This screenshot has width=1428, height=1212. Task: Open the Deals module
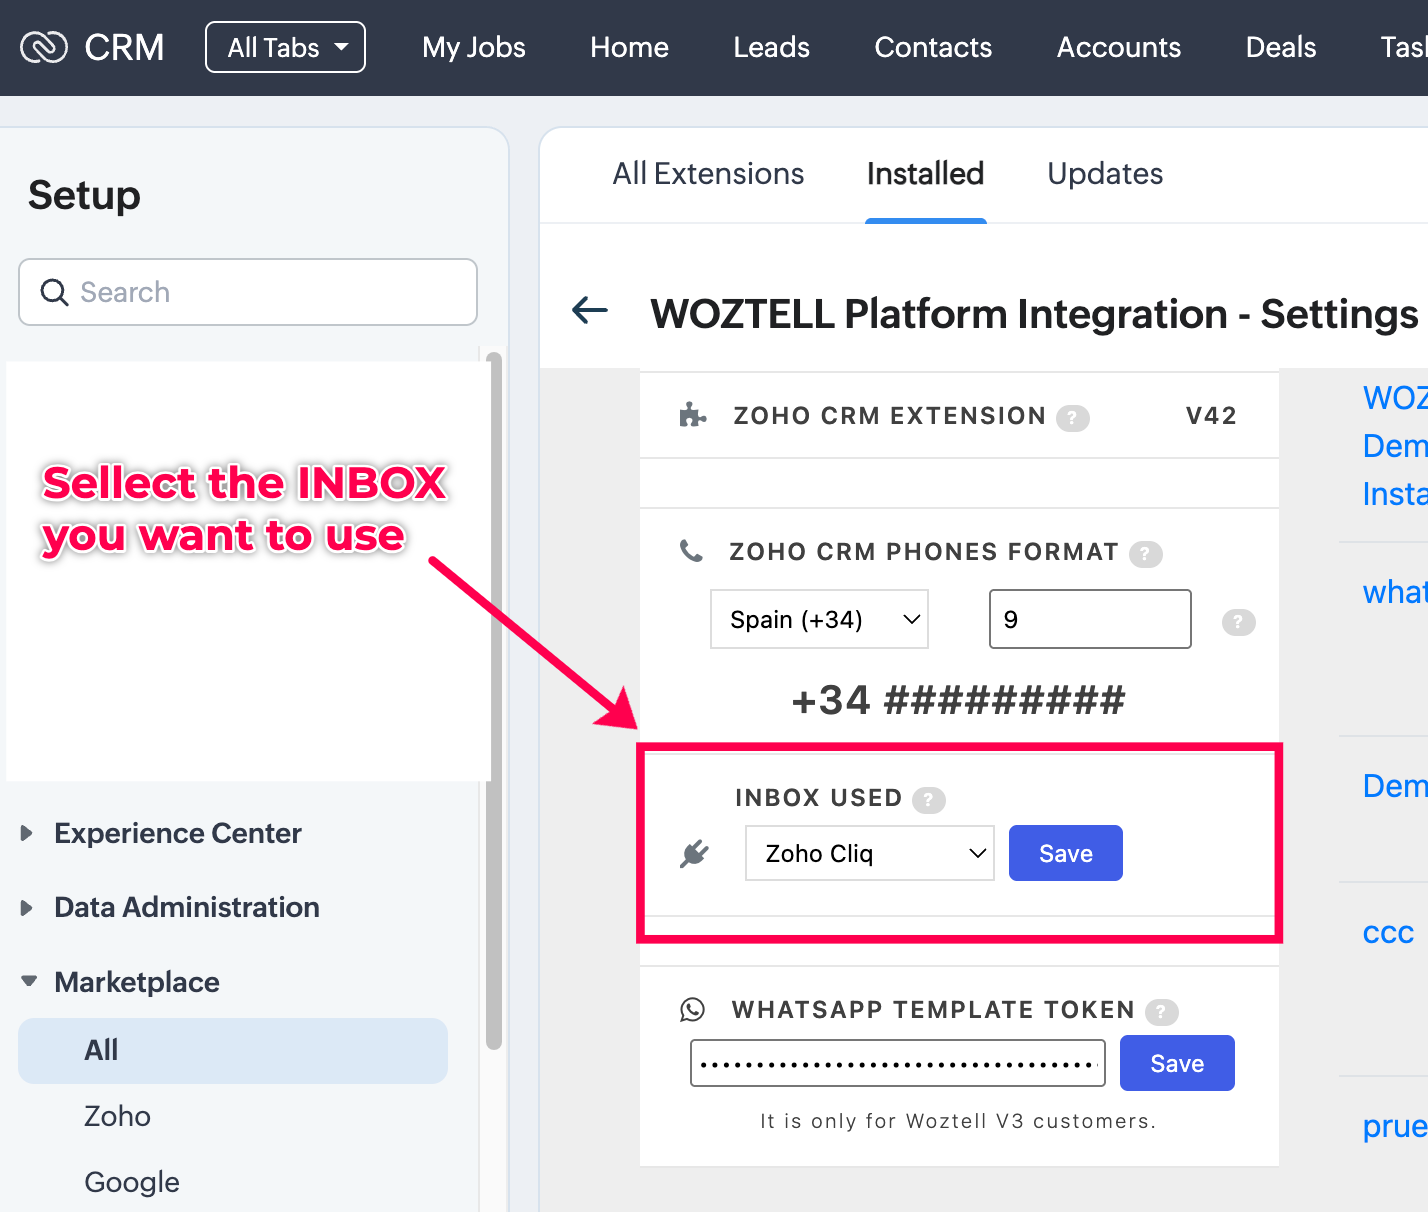[1281, 47]
